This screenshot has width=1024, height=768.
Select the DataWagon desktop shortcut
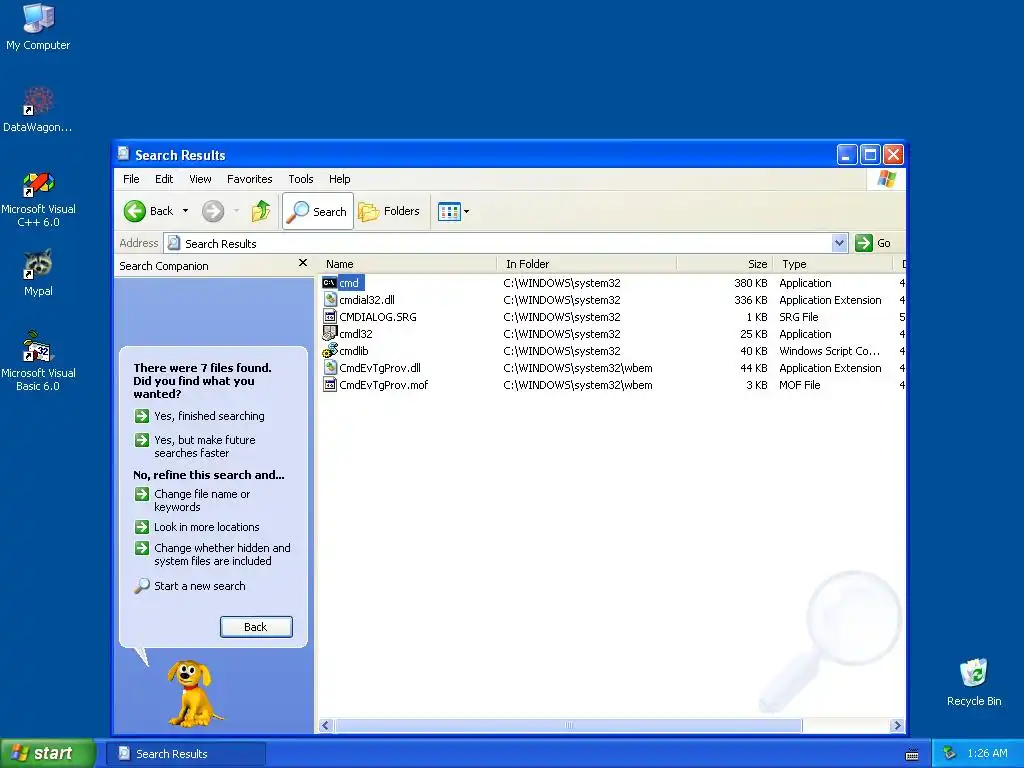pyautogui.click(x=38, y=110)
